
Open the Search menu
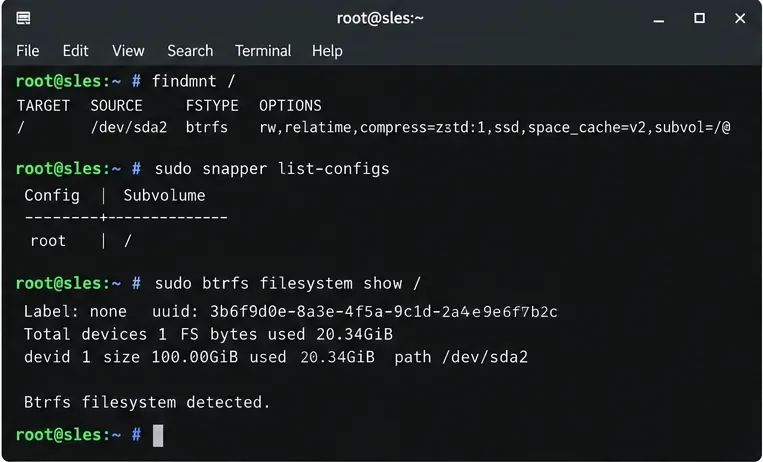(190, 51)
